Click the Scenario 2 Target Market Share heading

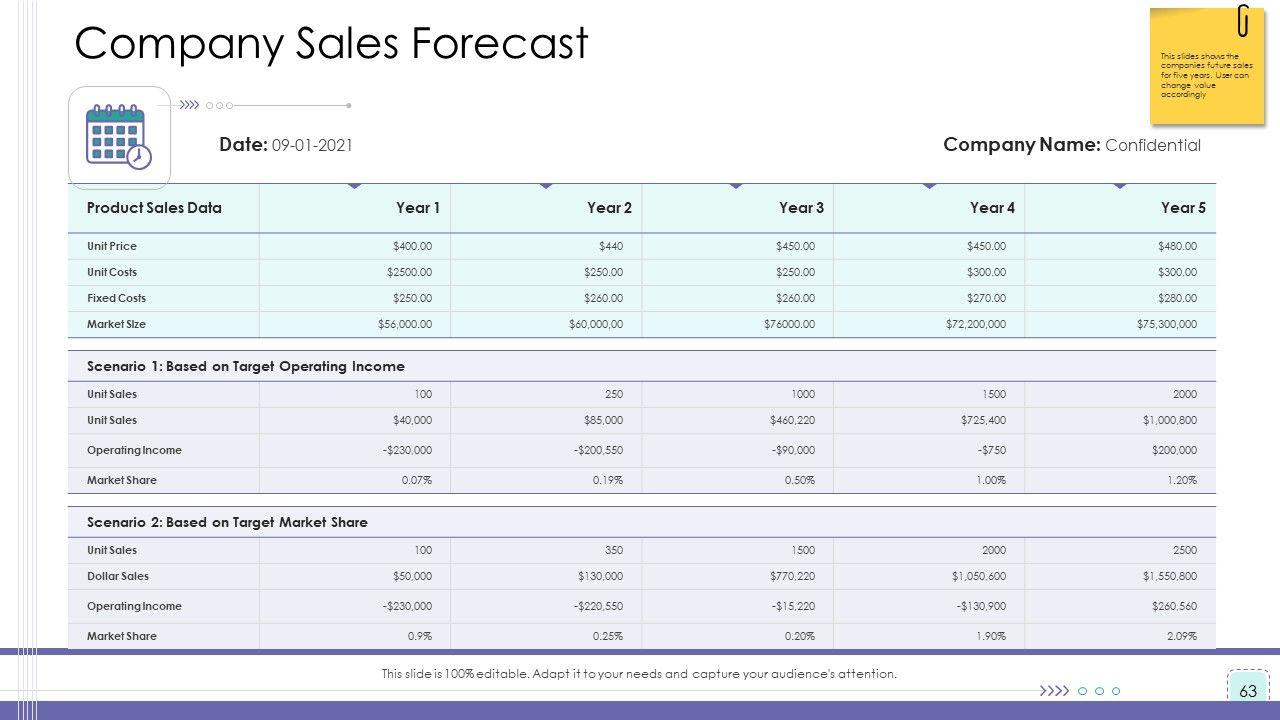click(x=227, y=522)
